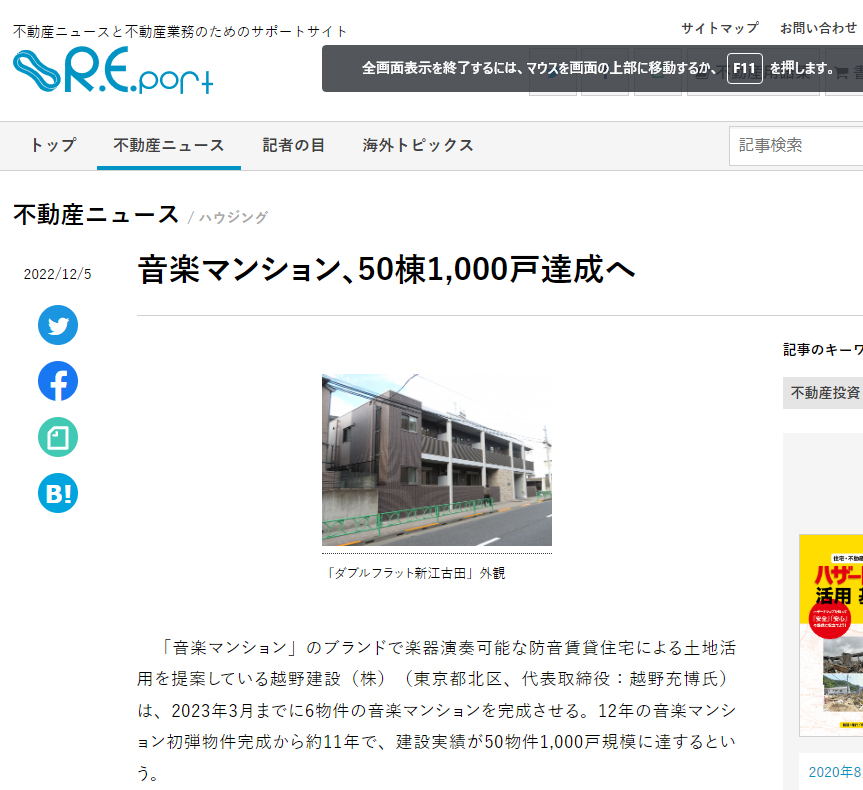Open the サイトマップ link
Image resolution: width=863 pixels, height=790 pixels.
[719, 28]
